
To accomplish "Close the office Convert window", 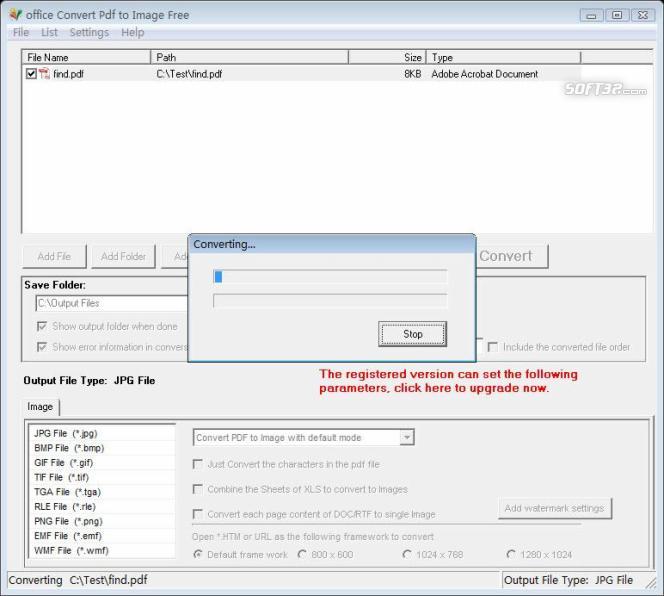I will click(643, 15).
